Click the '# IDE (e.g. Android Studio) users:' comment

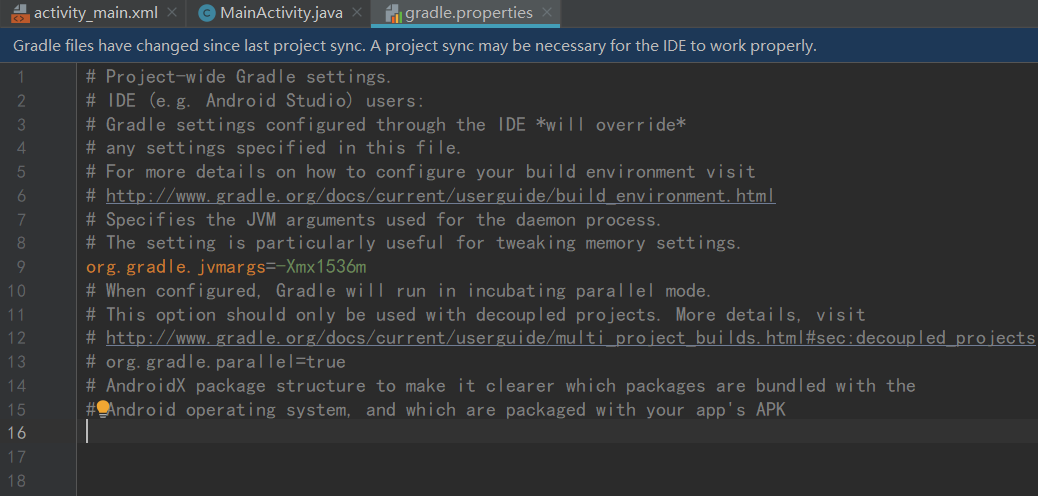[255, 101]
